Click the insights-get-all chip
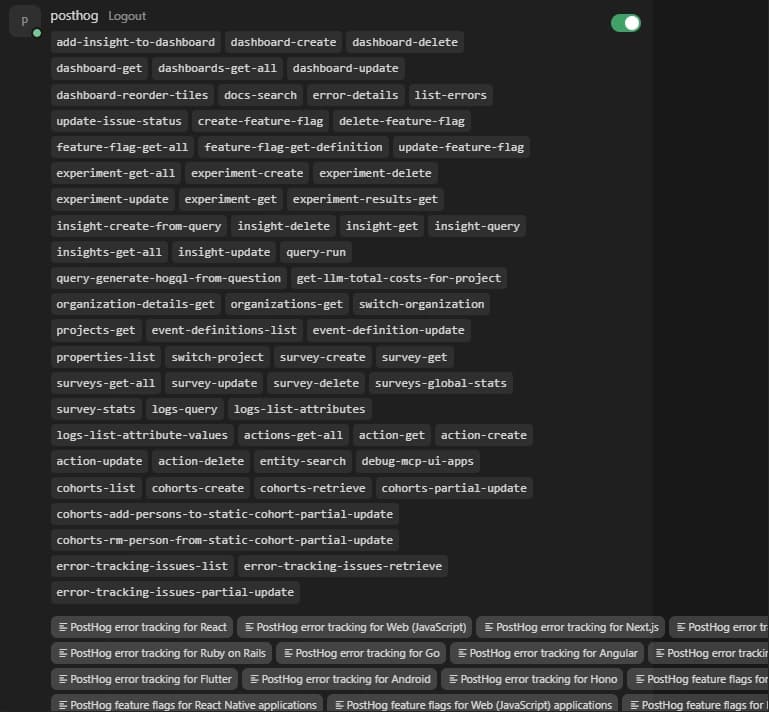Viewport: 769px width, 712px height. 109,252
